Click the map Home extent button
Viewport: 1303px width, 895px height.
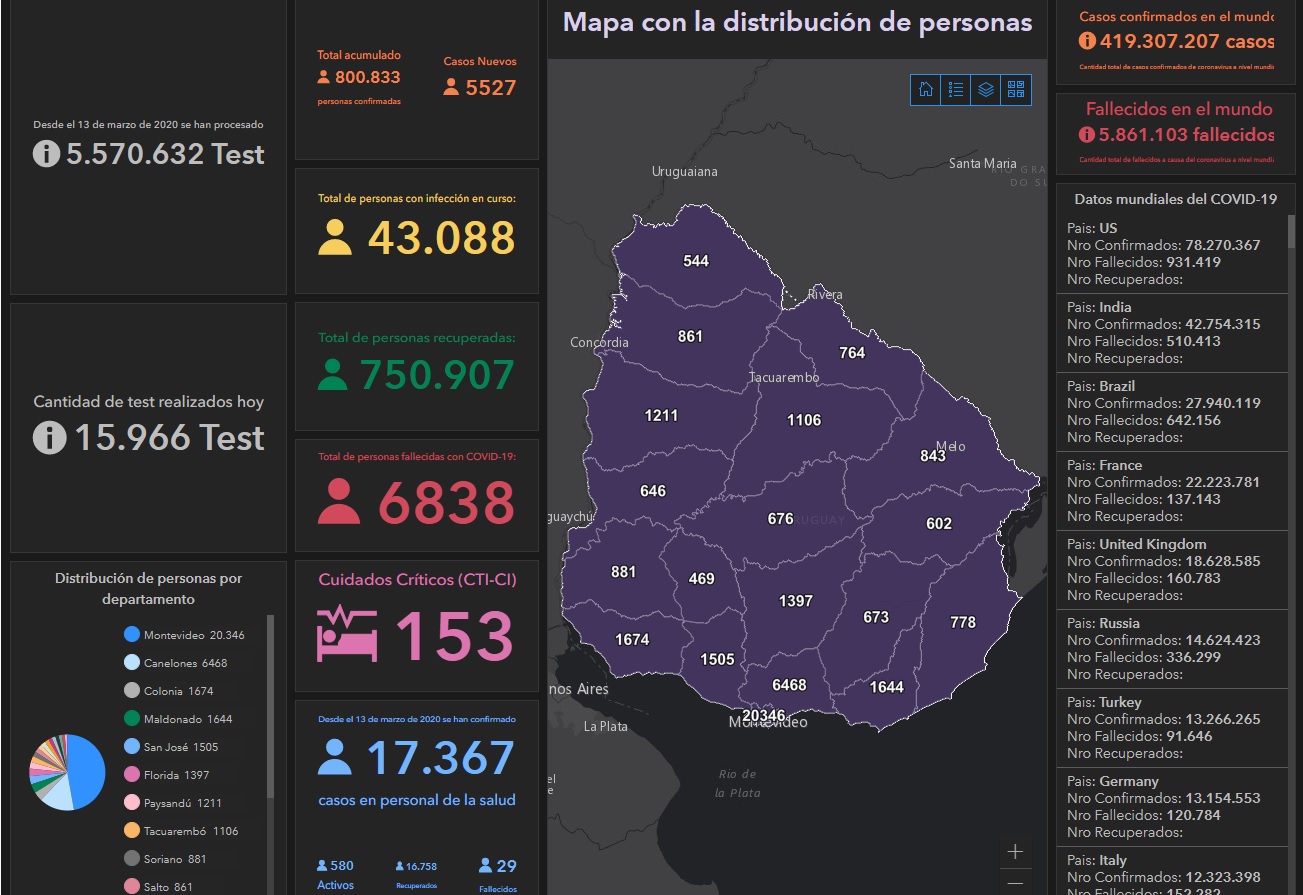point(926,90)
